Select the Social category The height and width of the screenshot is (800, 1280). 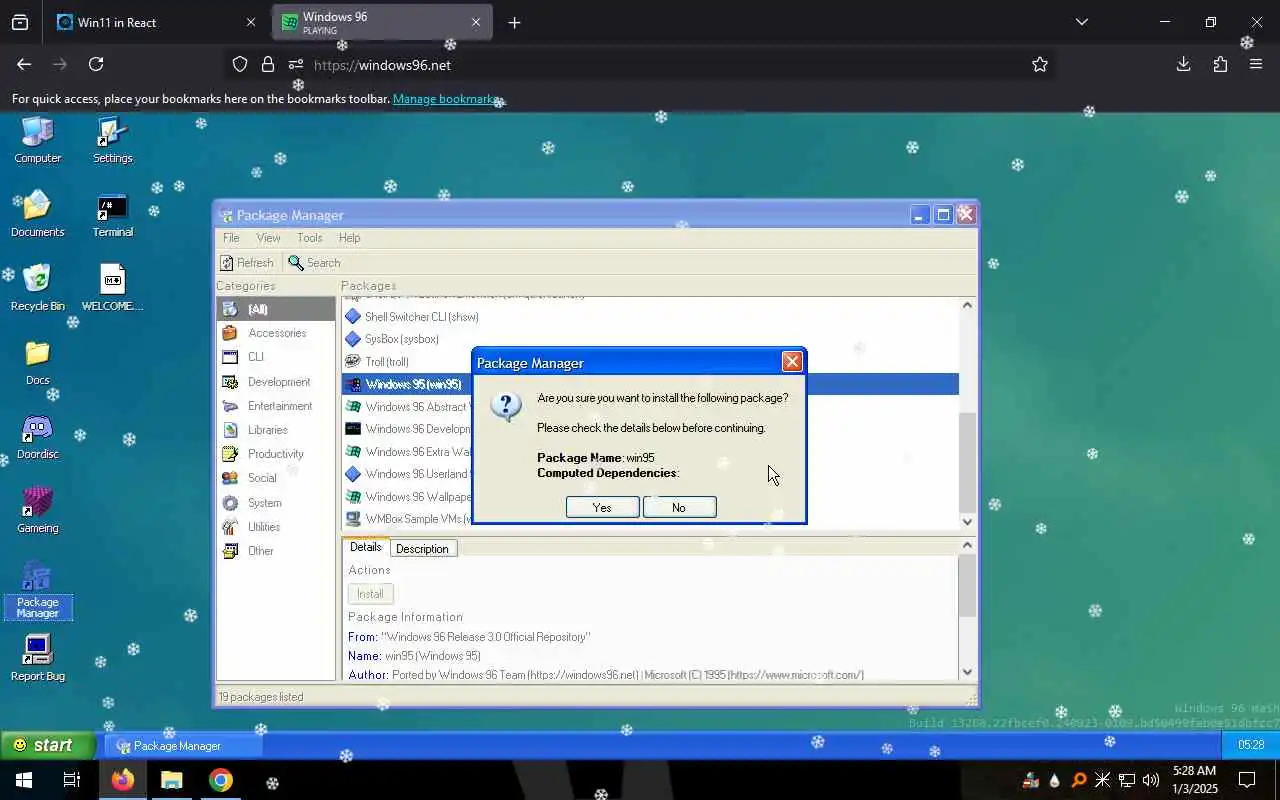tap(276, 478)
